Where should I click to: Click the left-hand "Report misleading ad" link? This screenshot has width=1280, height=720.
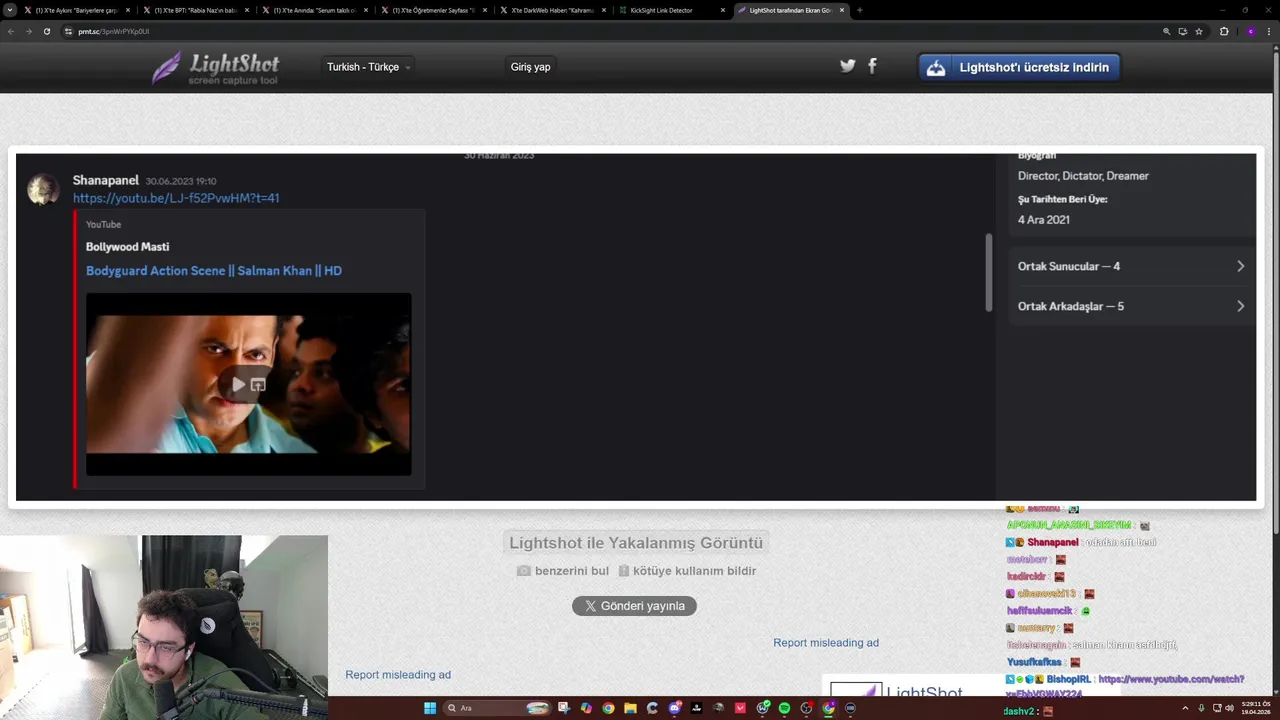point(398,675)
